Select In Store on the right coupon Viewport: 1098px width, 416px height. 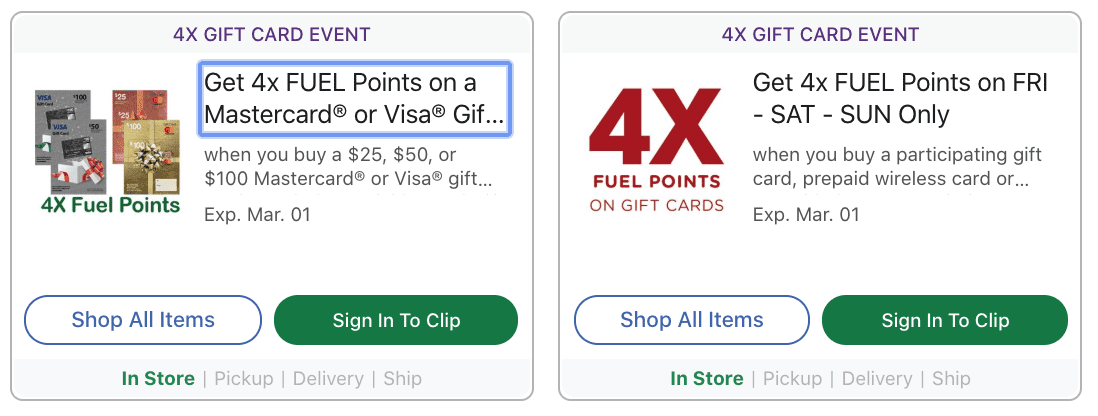(x=707, y=379)
